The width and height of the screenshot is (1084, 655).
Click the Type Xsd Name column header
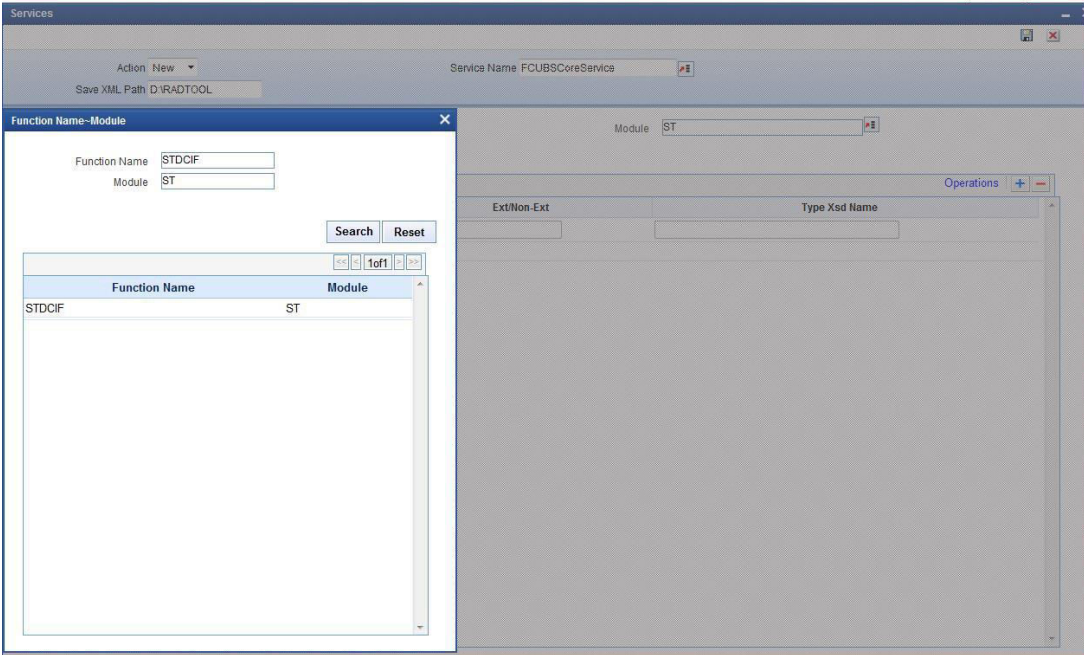click(839, 207)
